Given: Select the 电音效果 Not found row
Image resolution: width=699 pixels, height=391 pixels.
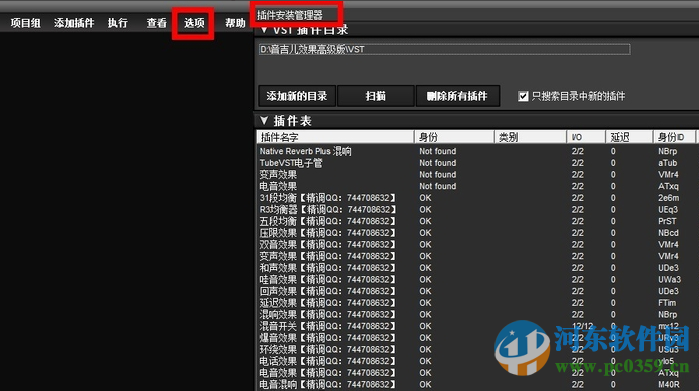Looking at the screenshot, I should pos(477,186).
